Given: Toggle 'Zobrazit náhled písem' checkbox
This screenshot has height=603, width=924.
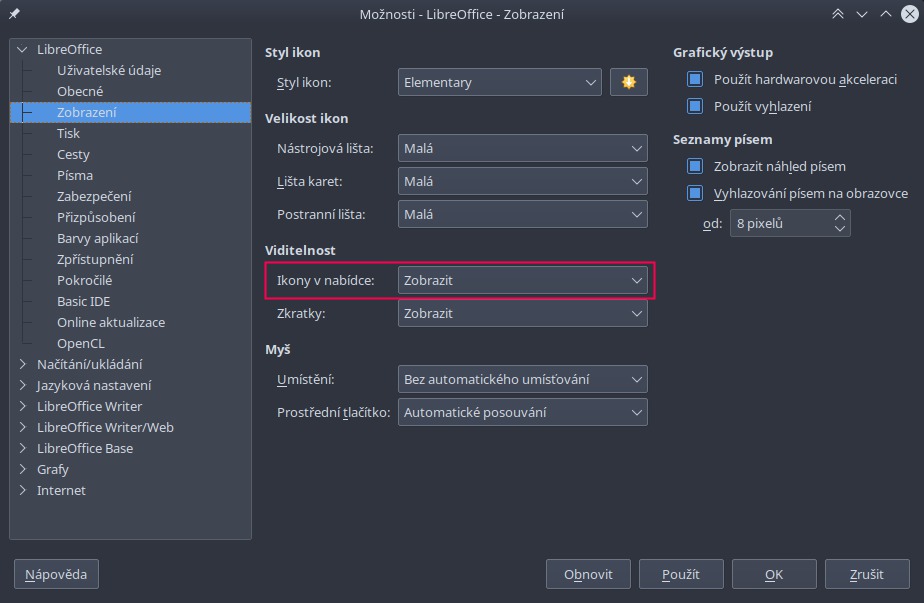Looking at the screenshot, I should 695,166.
